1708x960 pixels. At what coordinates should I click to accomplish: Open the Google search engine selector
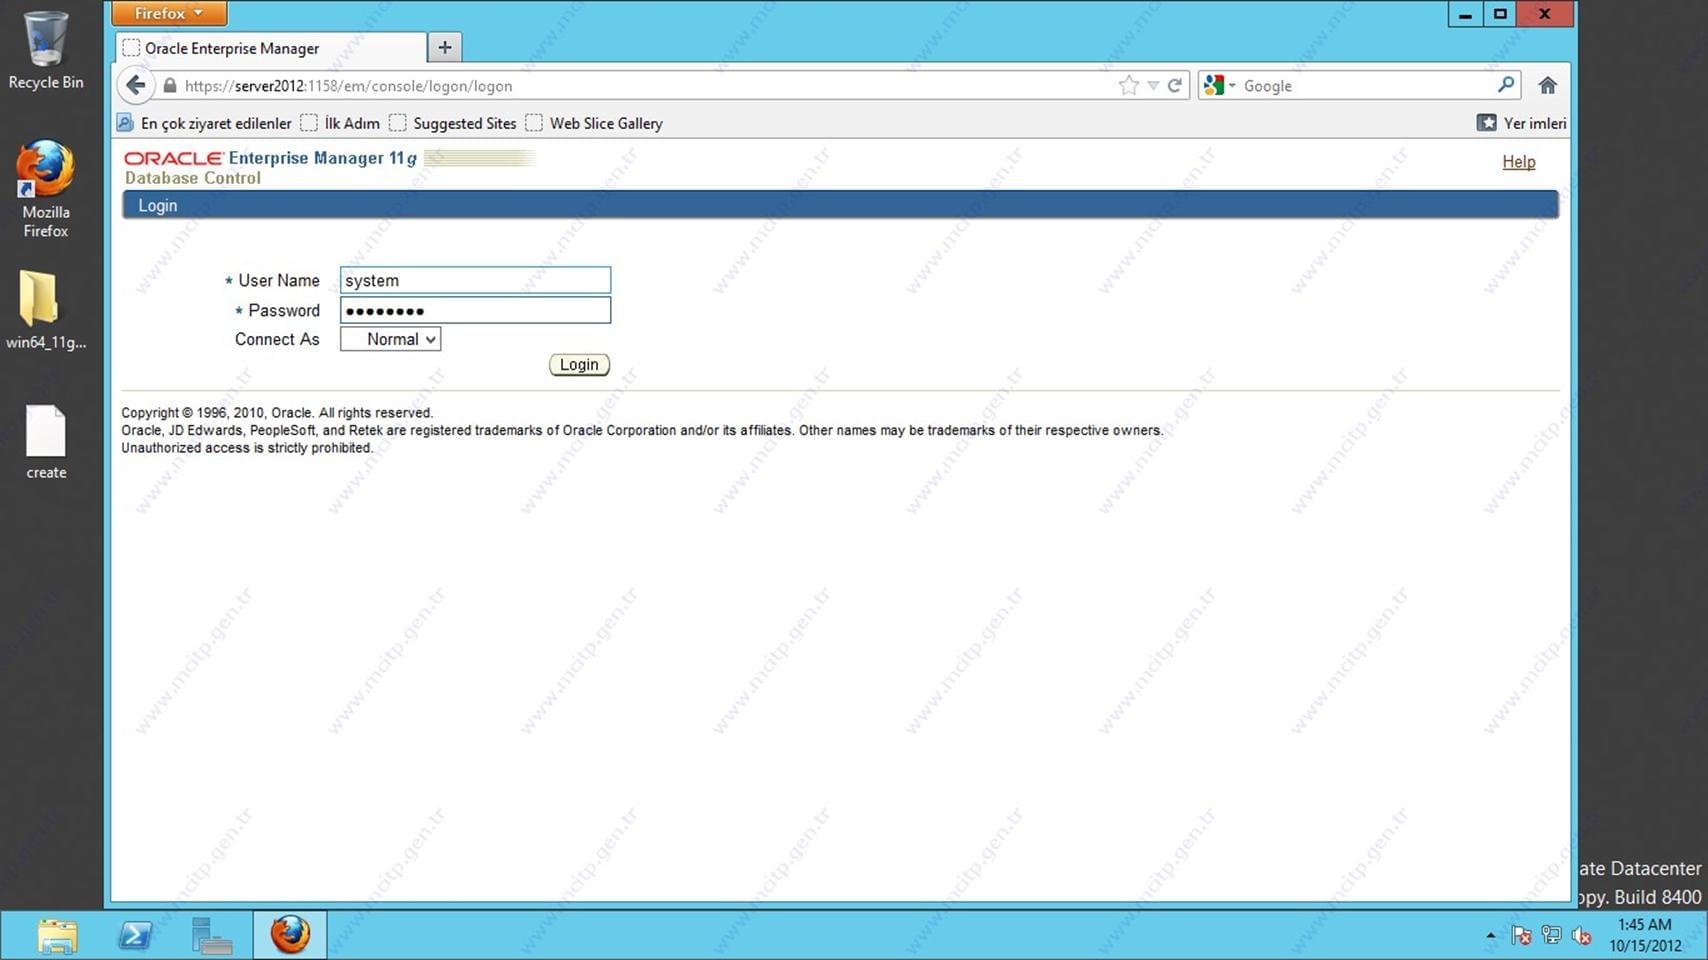click(1220, 86)
